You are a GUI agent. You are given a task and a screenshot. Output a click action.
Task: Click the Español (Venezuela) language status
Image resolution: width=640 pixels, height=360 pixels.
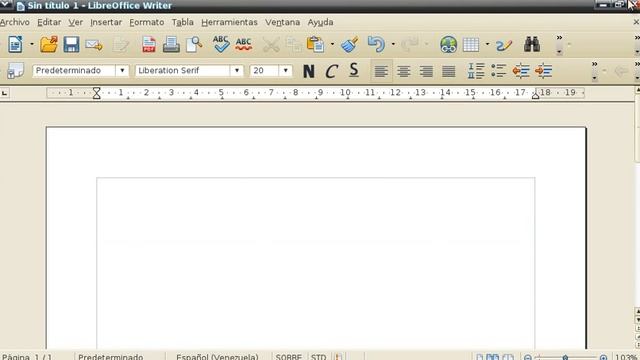coord(217,357)
